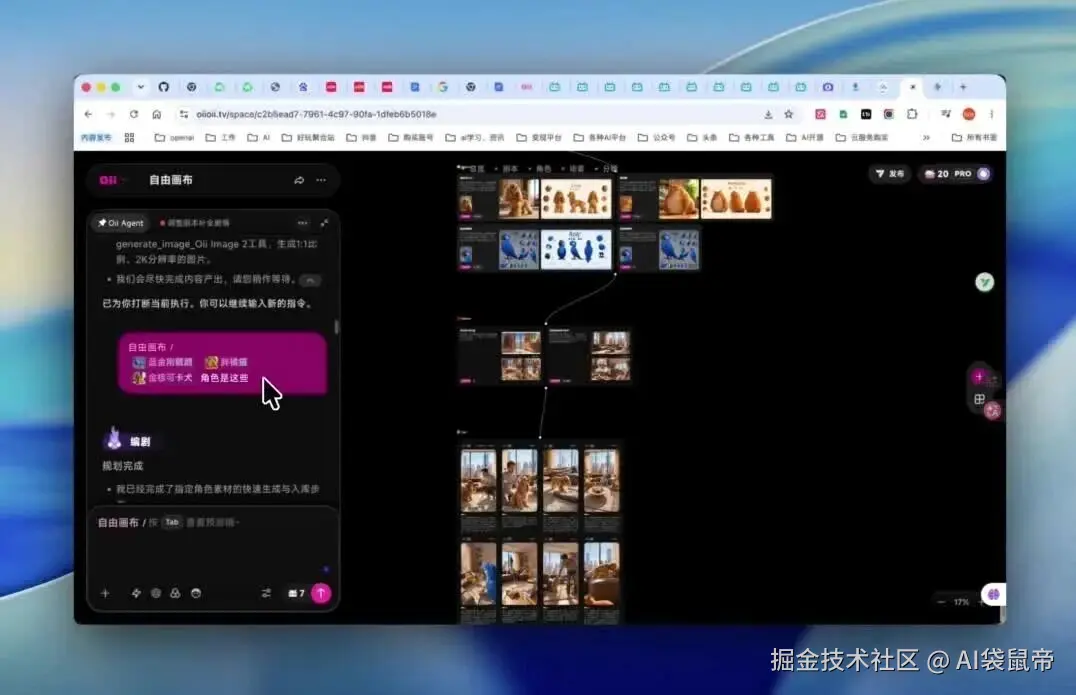Screen dimensions: 1076x695
Task: Open the tab search dropdown arrow
Action: (x=141, y=87)
